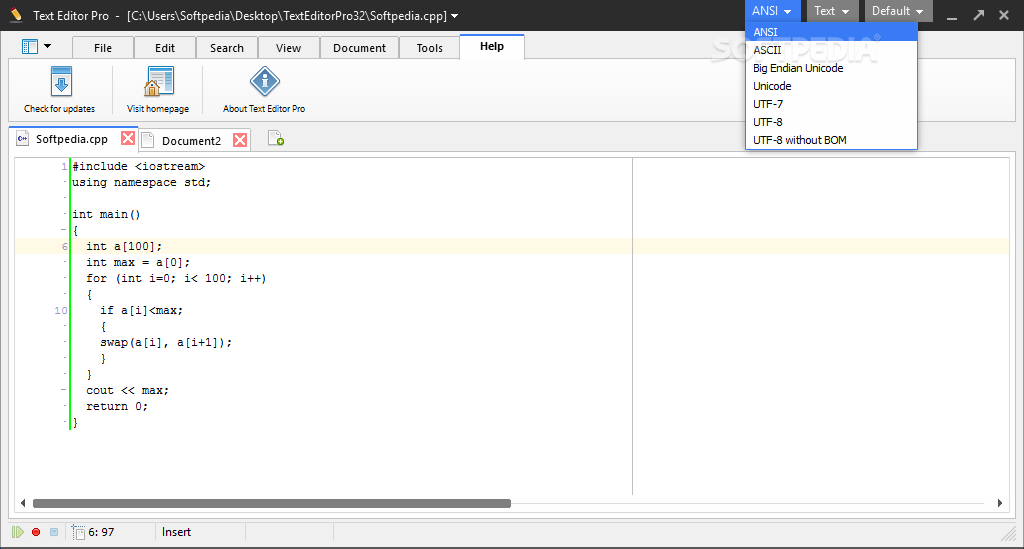Click the window resize grip
The image size is (1024, 549).
tap(1009, 535)
